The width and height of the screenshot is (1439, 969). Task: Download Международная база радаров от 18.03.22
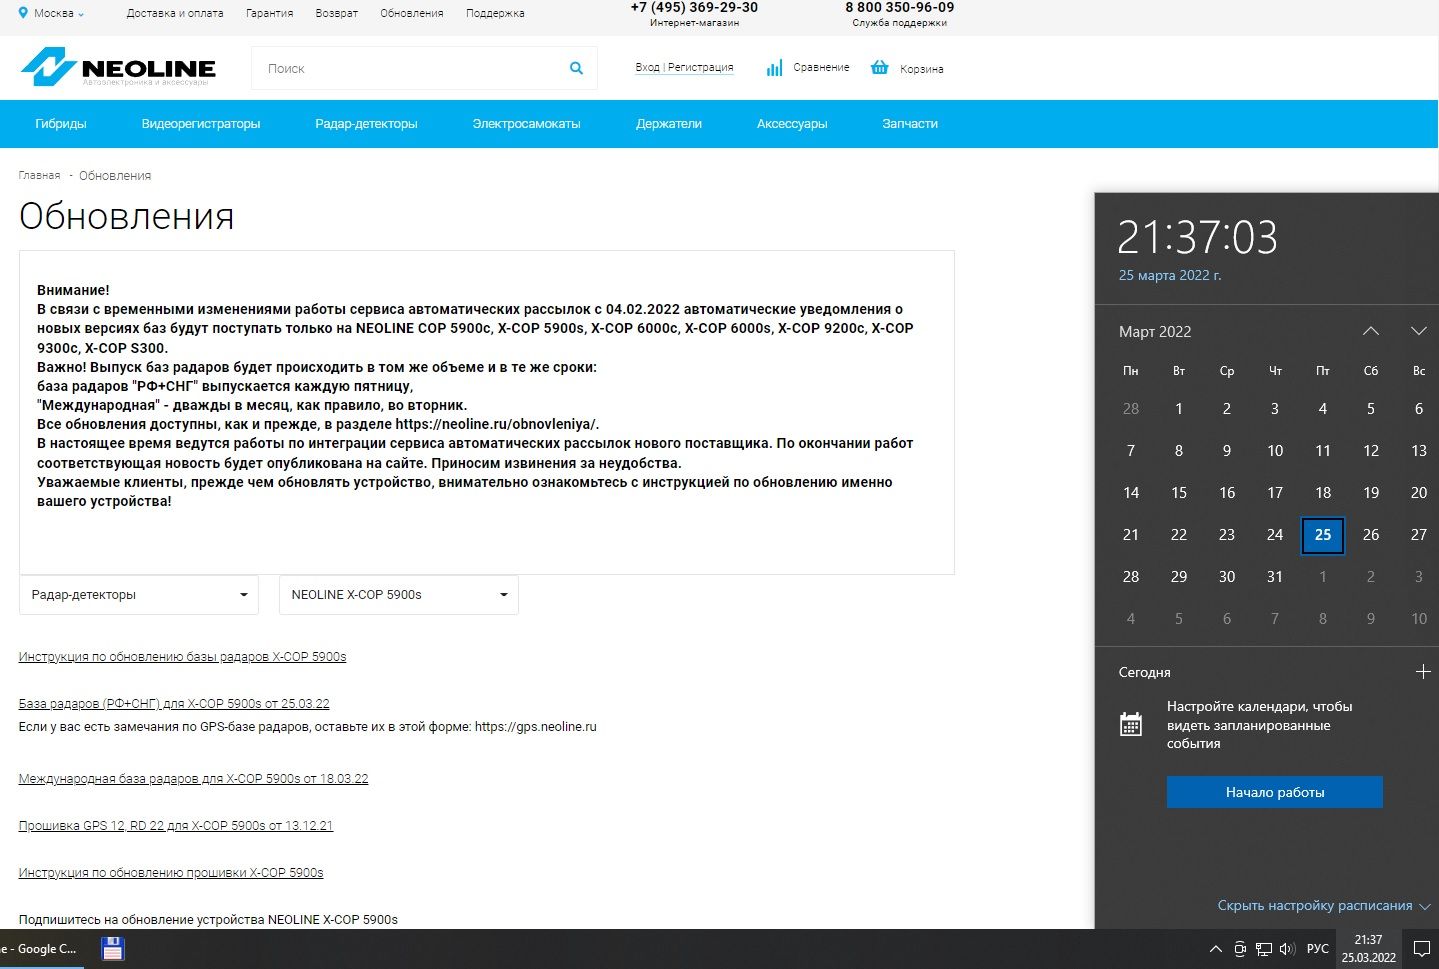(194, 778)
